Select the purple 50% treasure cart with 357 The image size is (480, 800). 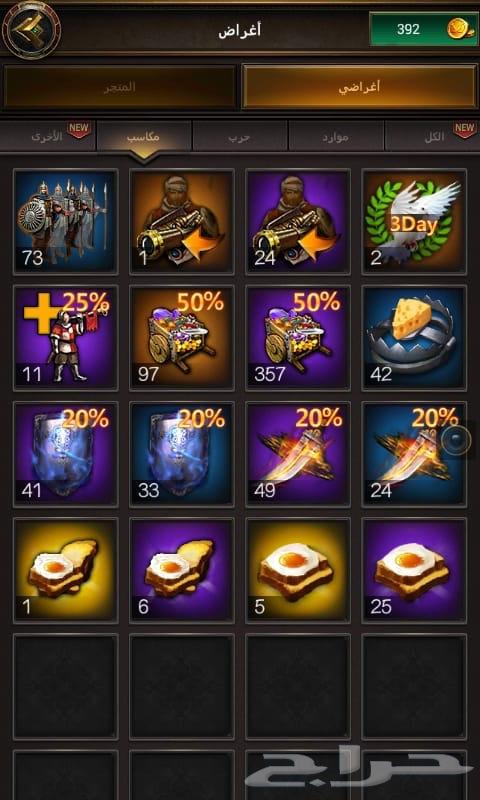(x=298, y=338)
